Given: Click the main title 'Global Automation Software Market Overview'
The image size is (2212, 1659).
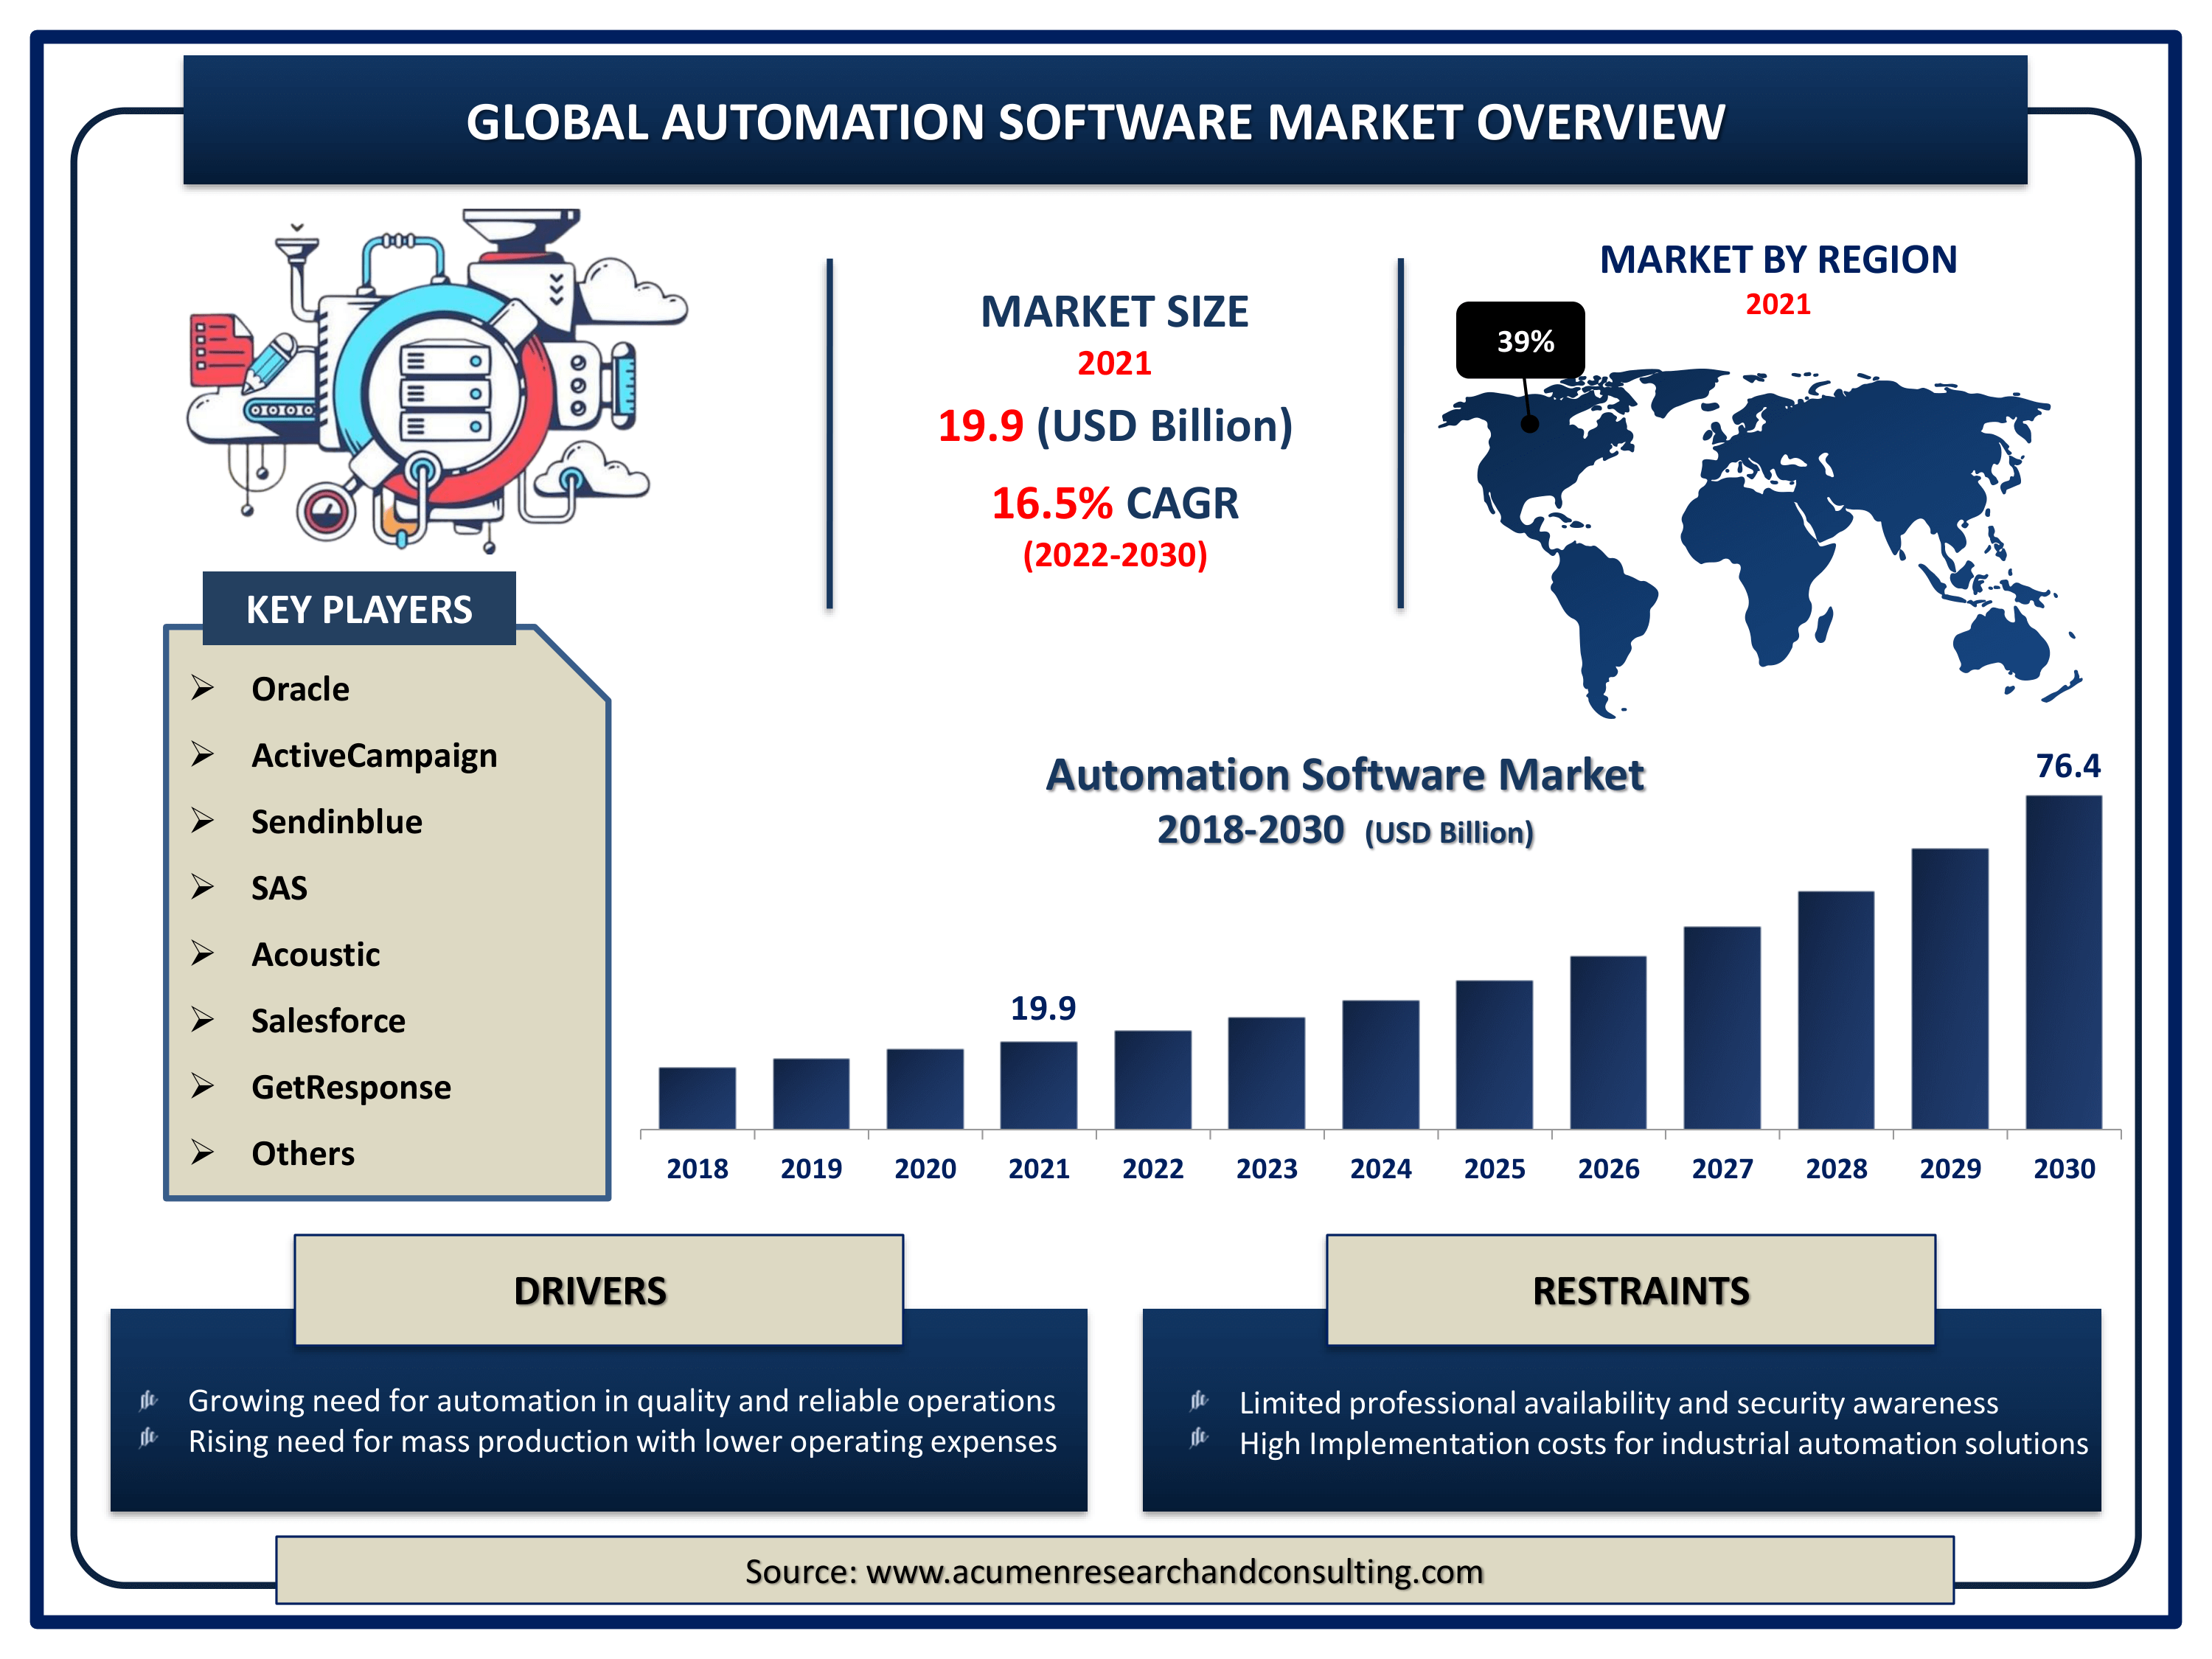Looking at the screenshot, I should point(1095,122).
